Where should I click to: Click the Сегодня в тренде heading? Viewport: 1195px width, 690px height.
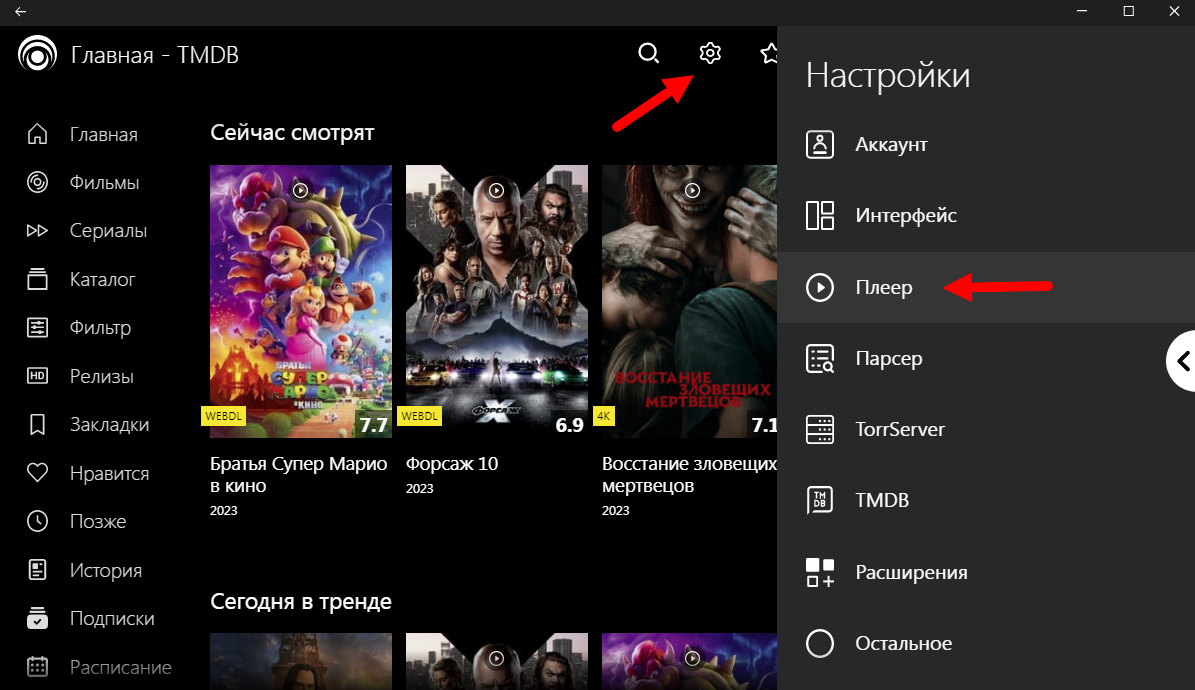(x=301, y=602)
